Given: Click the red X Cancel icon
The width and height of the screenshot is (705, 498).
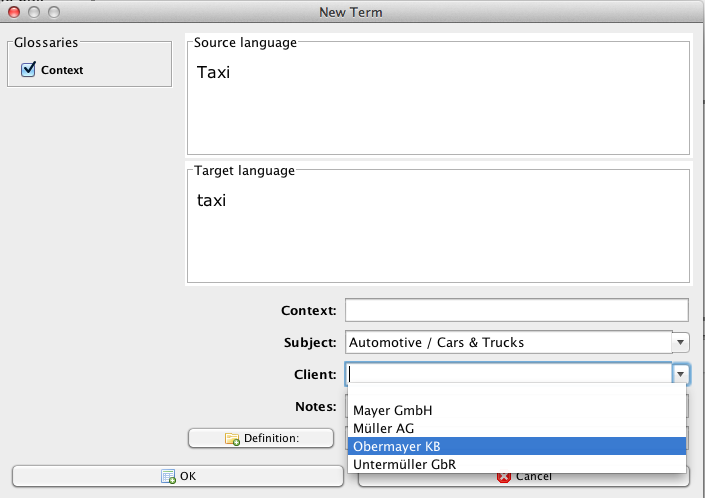Looking at the screenshot, I should (x=504, y=476).
